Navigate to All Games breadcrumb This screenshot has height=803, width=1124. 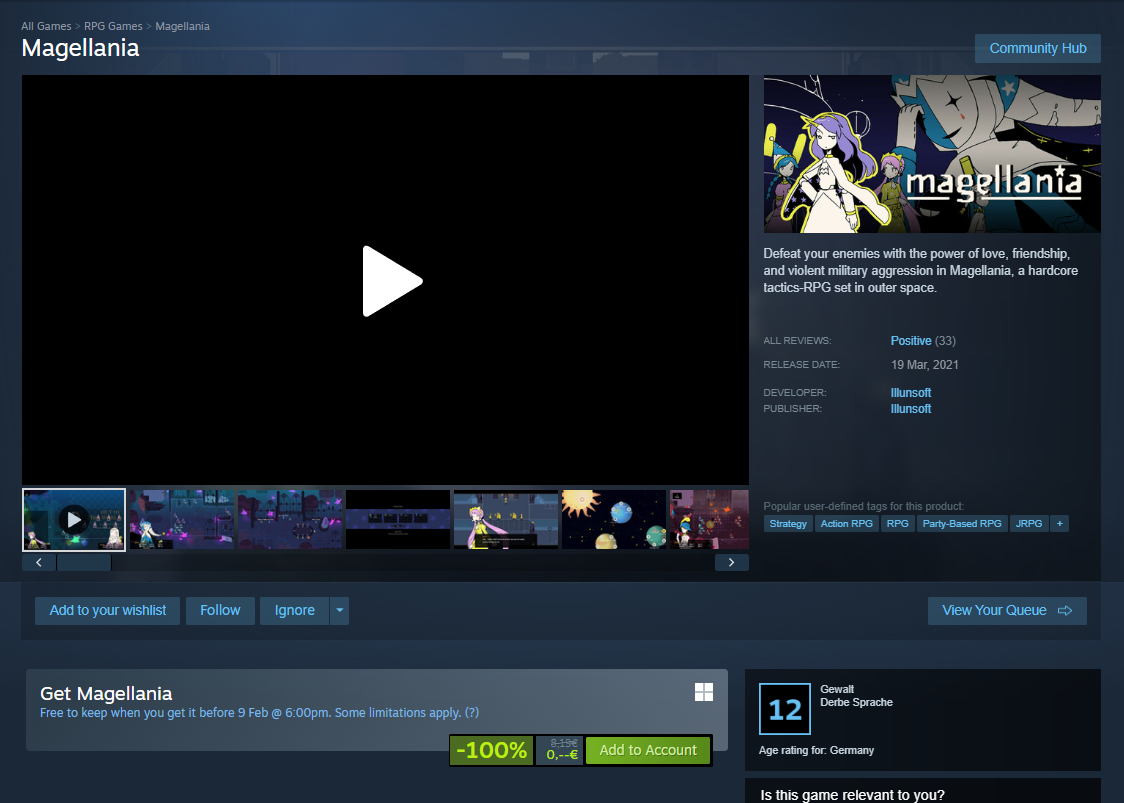(46, 26)
